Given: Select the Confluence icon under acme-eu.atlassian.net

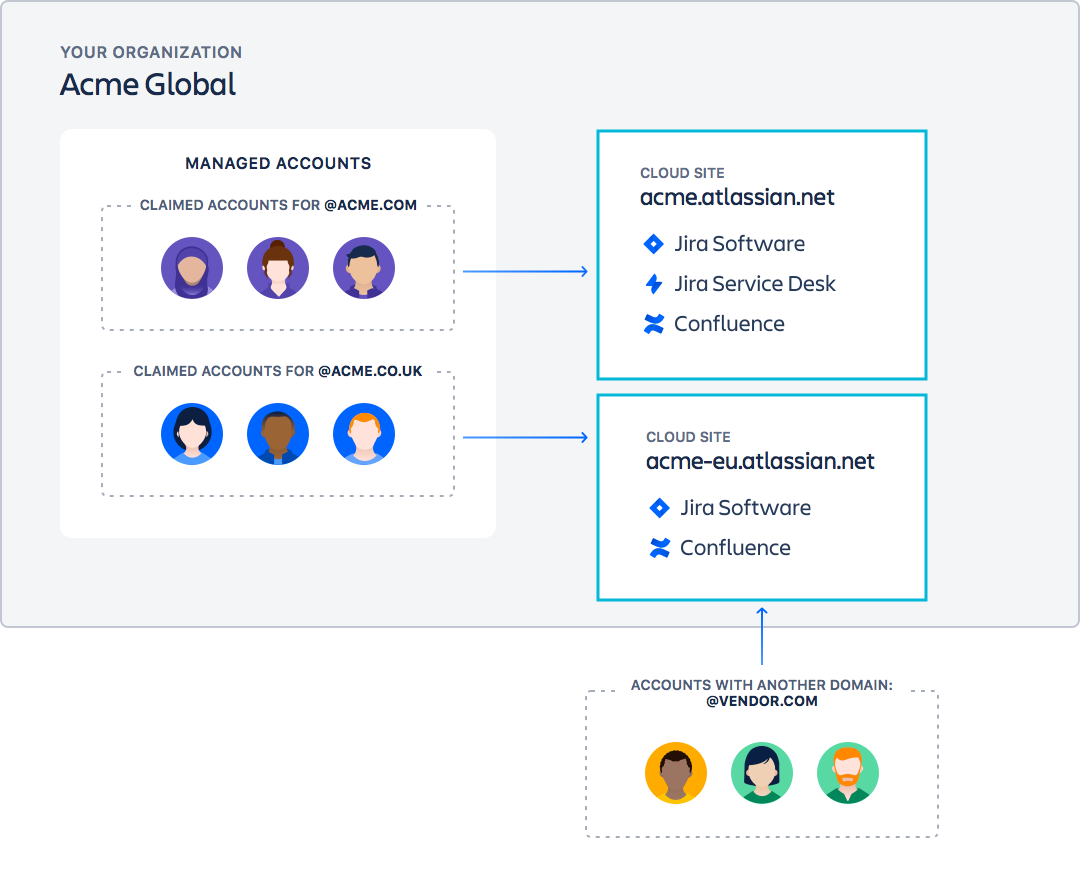Looking at the screenshot, I should pos(658,547).
